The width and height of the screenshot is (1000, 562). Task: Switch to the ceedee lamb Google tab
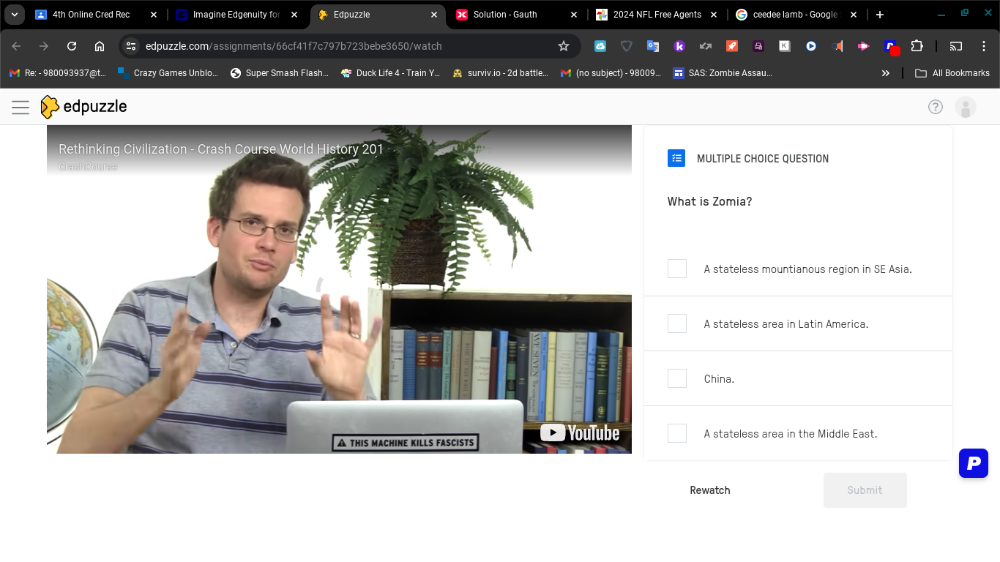point(795,15)
